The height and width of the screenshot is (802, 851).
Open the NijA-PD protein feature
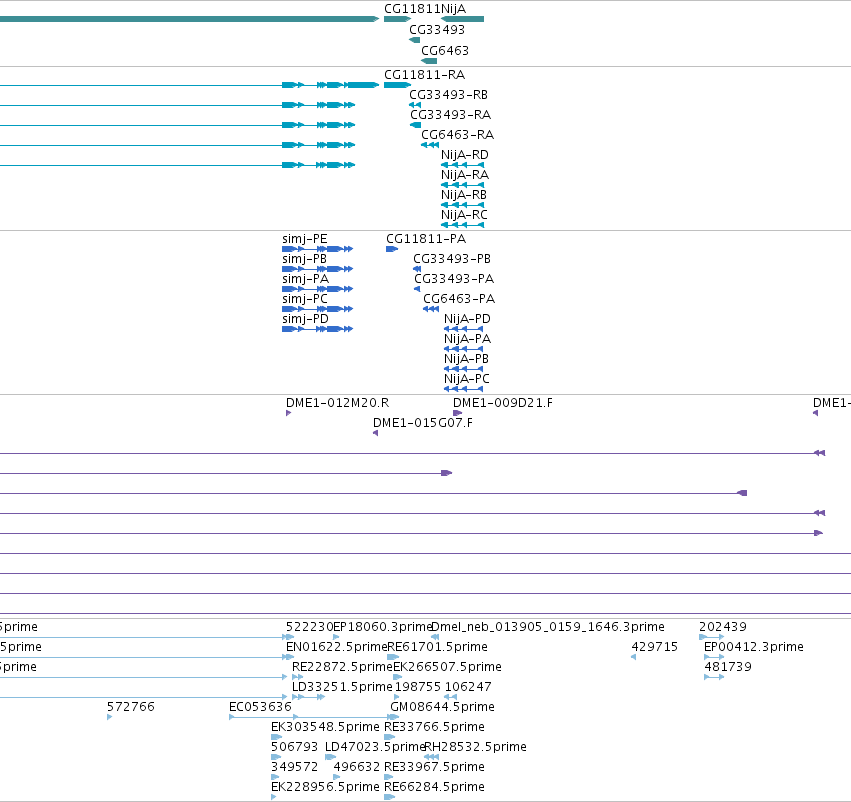(x=463, y=329)
